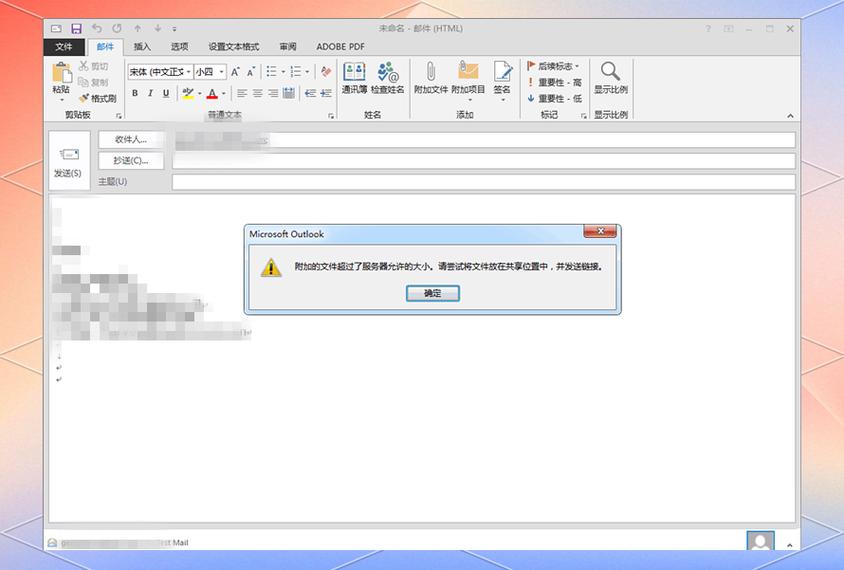Decrease the paragraph indent
844x570 pixels.
tap(311, 94)
